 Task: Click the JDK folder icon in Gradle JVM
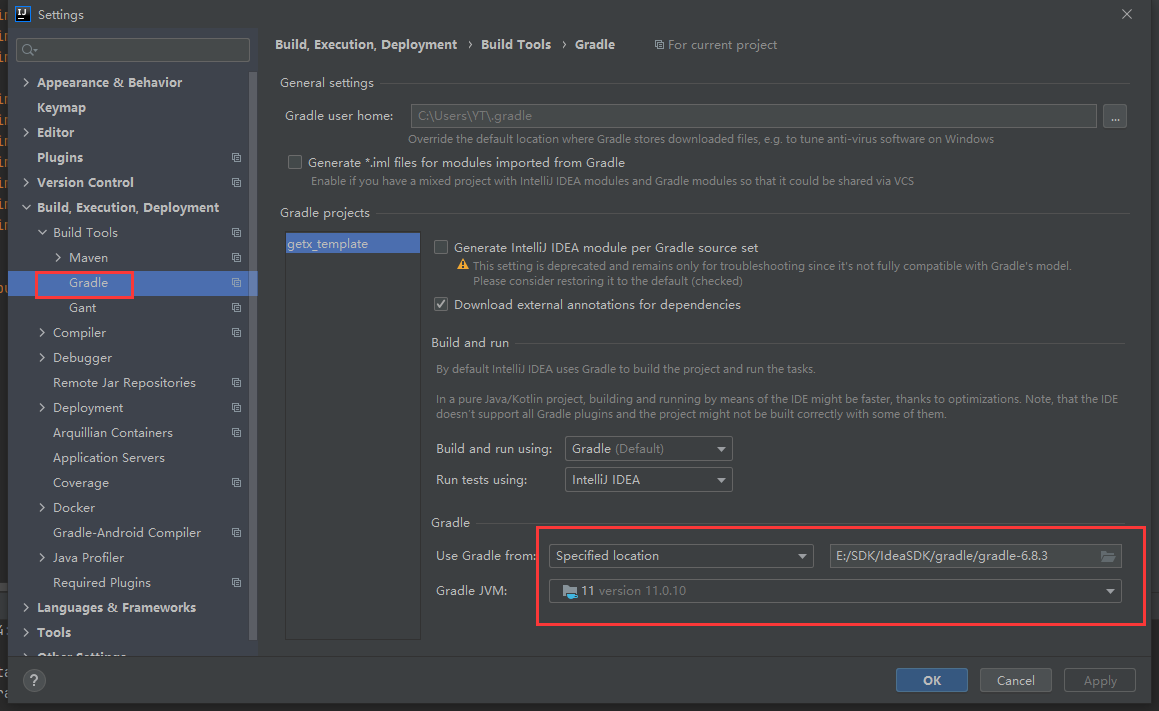click(570, 591)
